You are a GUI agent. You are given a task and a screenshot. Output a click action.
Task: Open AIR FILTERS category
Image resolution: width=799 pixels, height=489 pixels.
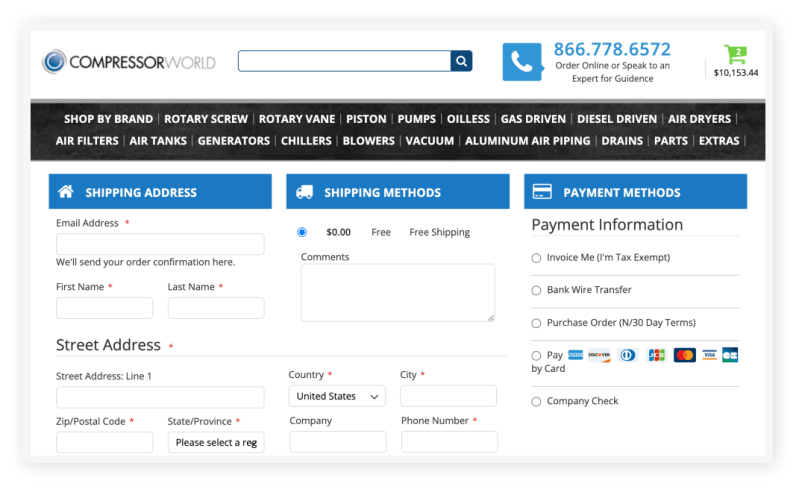click(87, 141)
